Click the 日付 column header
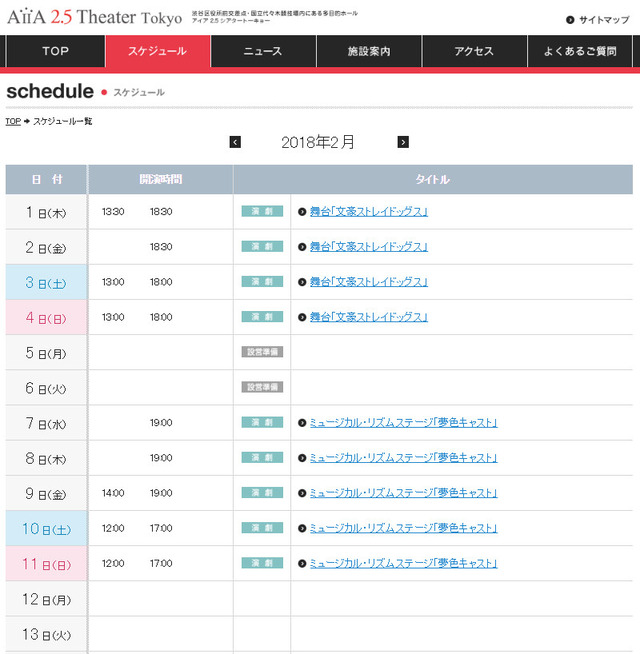This screenshot has width=640, height=654. [46, 179]
